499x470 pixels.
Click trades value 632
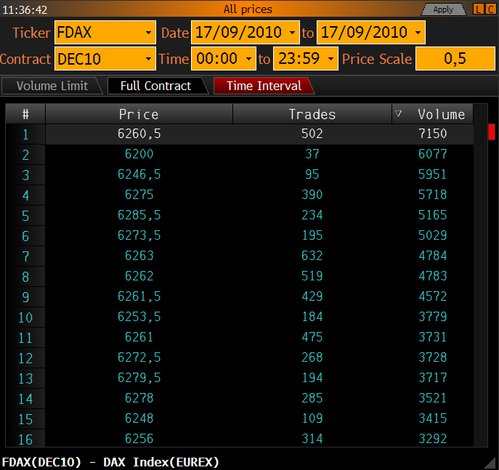click(x=312, y=256)
